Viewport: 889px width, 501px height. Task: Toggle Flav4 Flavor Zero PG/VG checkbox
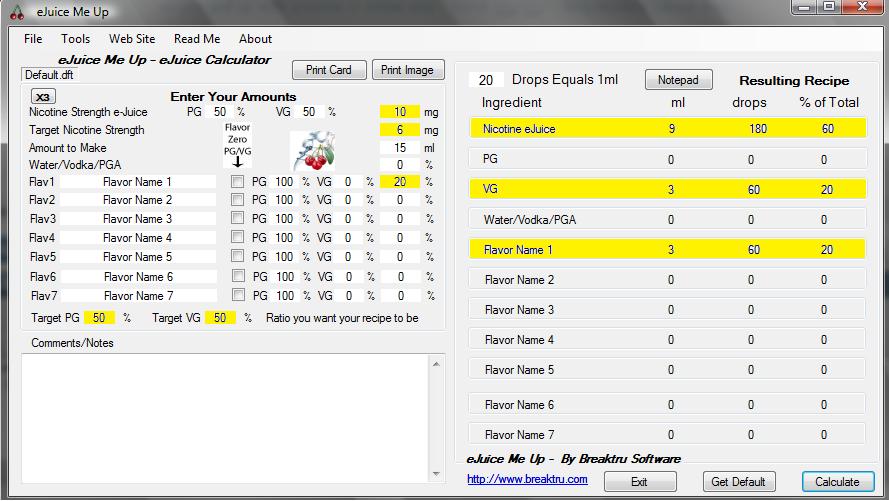click(238, 237)
